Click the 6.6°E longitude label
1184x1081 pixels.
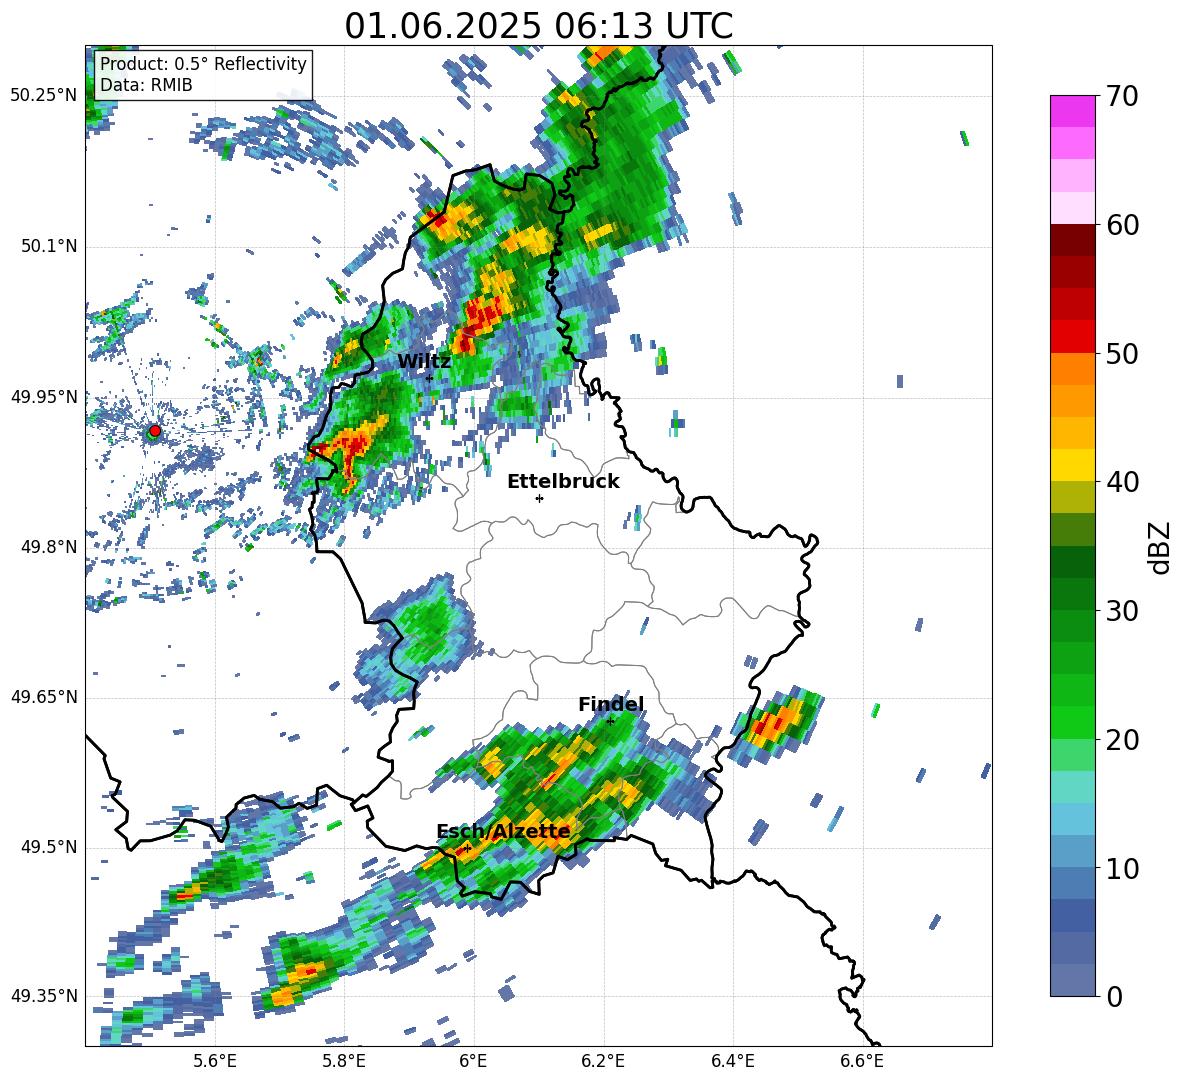click(862, 1061)
